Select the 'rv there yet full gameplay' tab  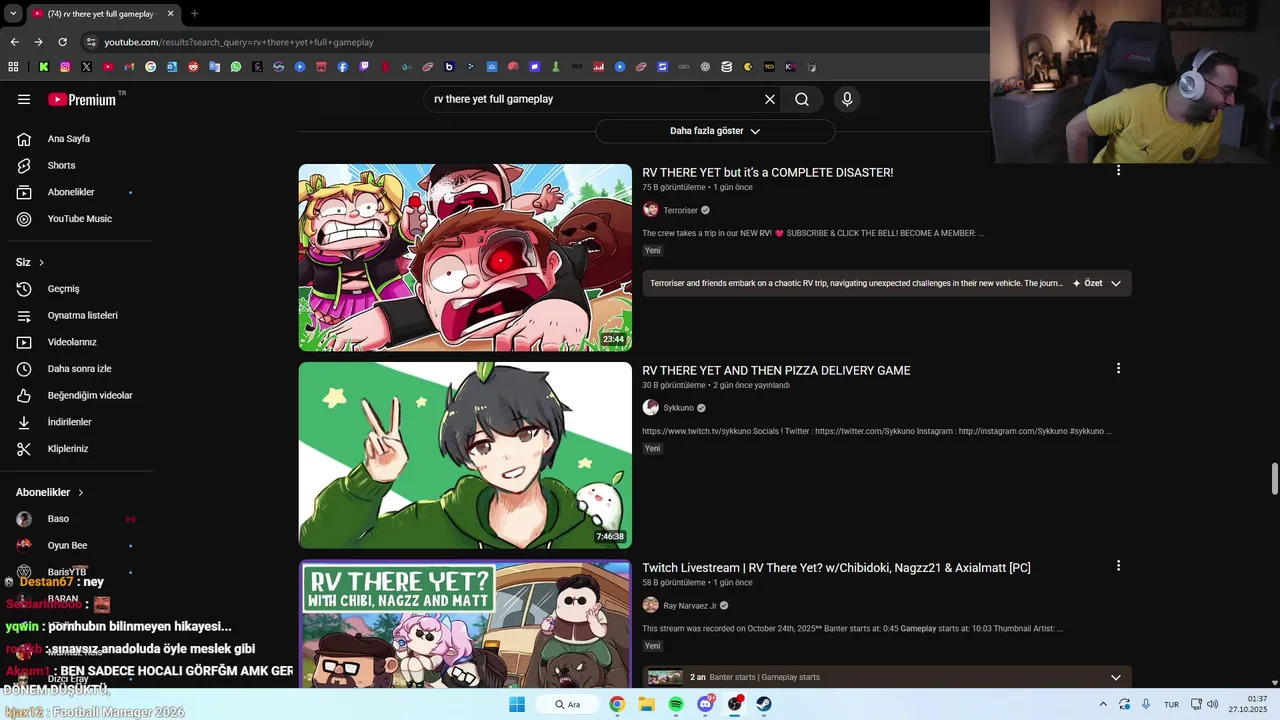point(95,14)
